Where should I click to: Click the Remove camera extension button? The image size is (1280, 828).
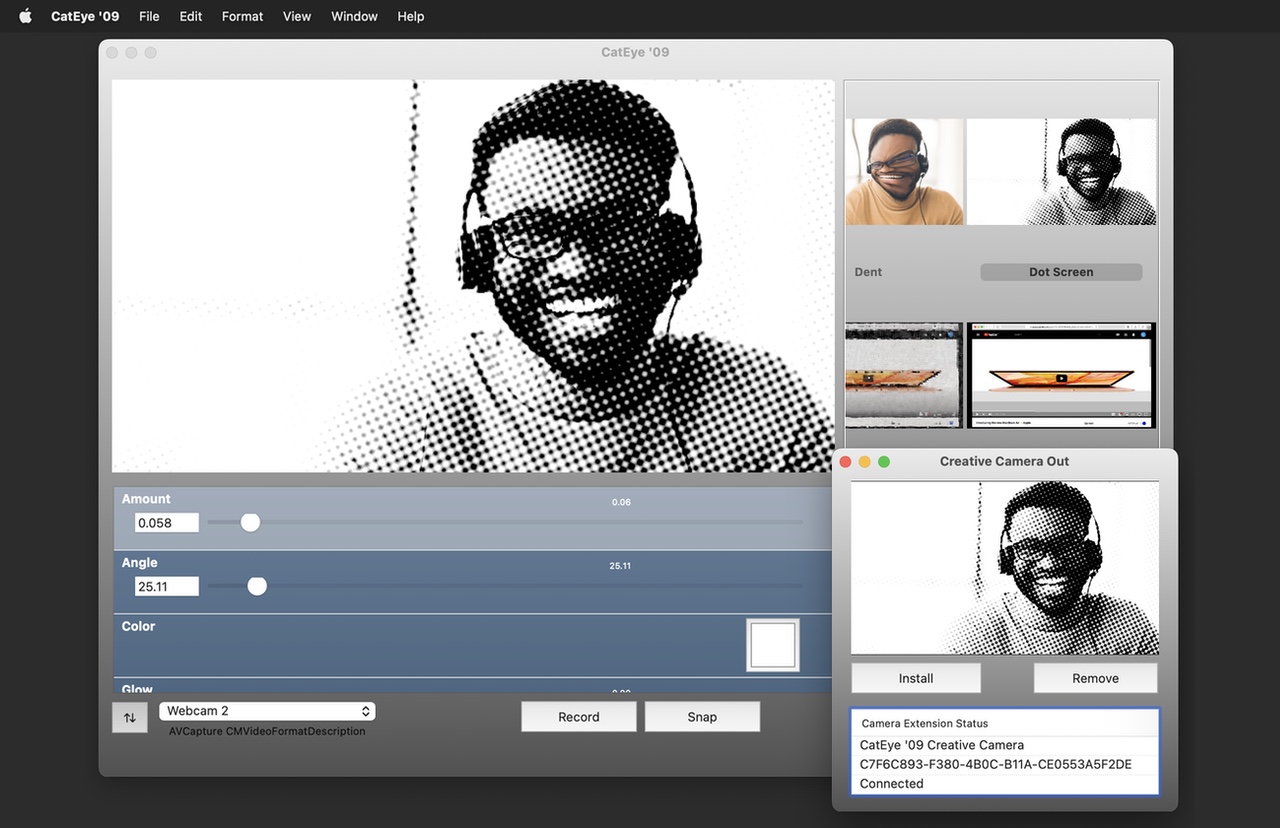pyautogui.click(x=1095, y=678)
